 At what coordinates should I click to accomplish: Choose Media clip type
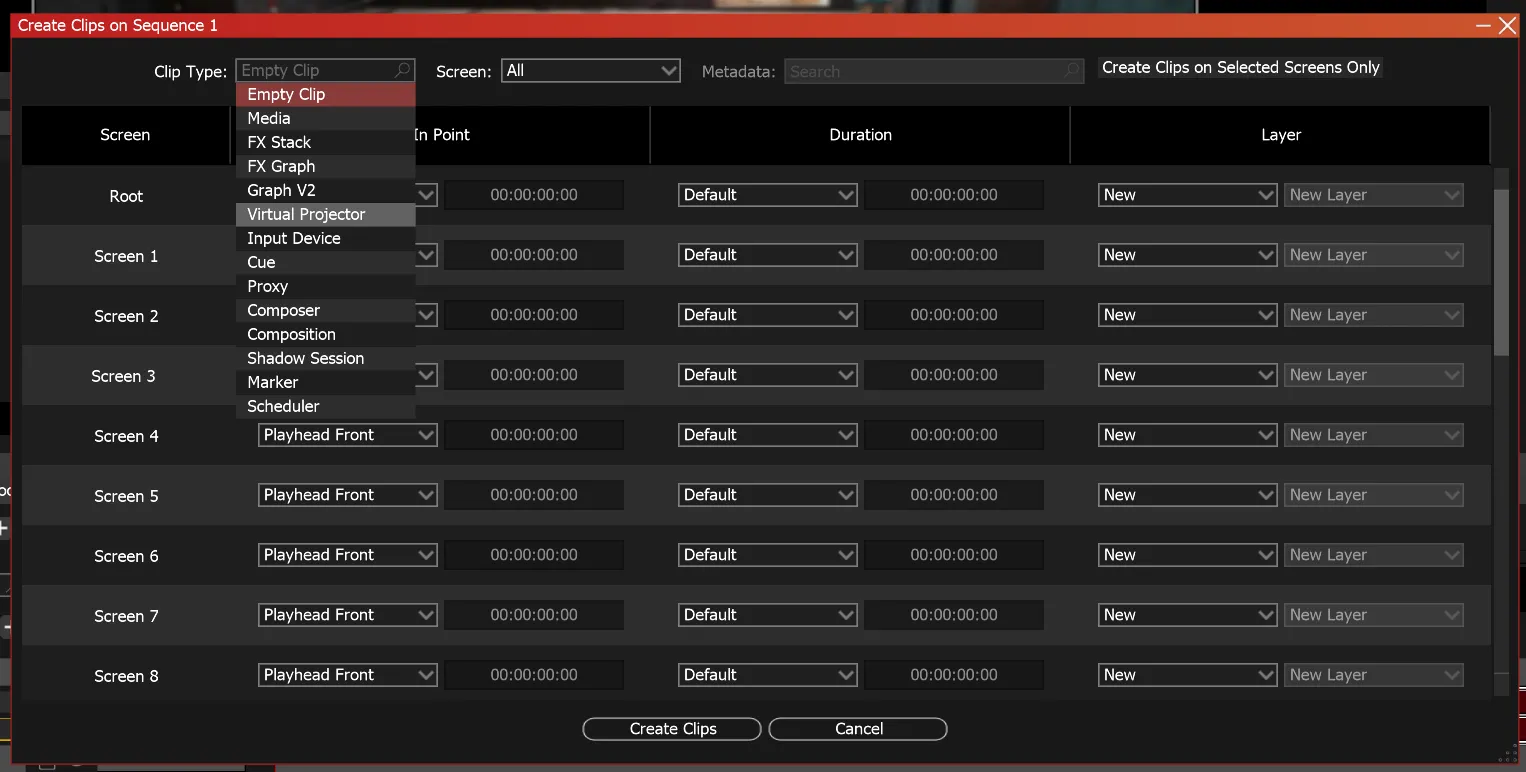tap(325, 118)
